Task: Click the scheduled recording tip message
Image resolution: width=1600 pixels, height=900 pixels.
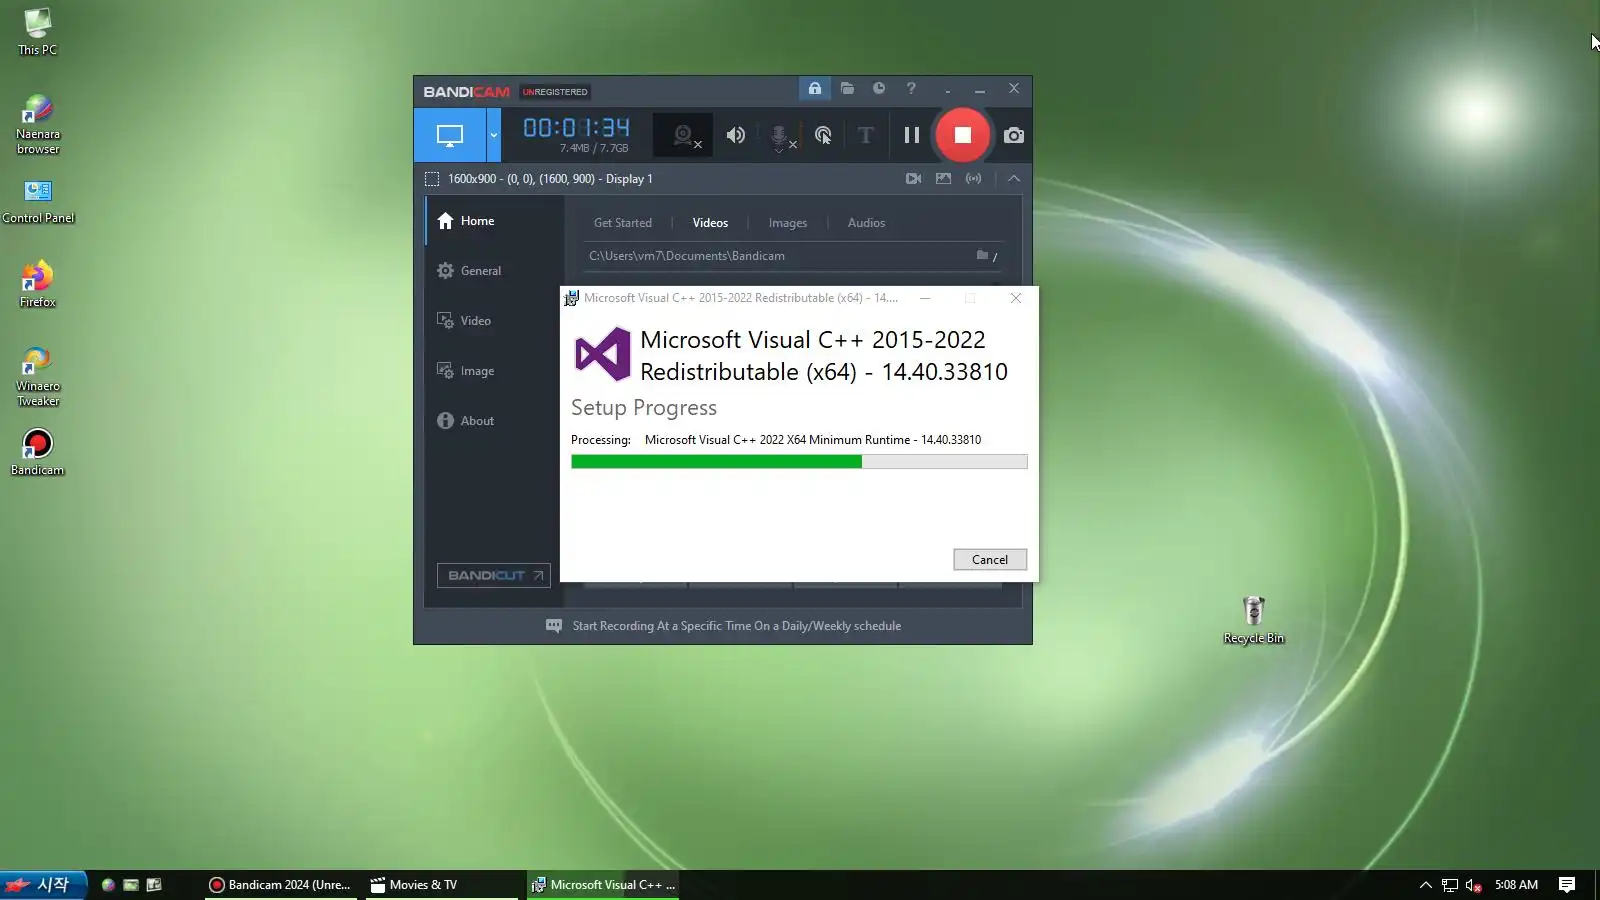Action: click(737, 626)
